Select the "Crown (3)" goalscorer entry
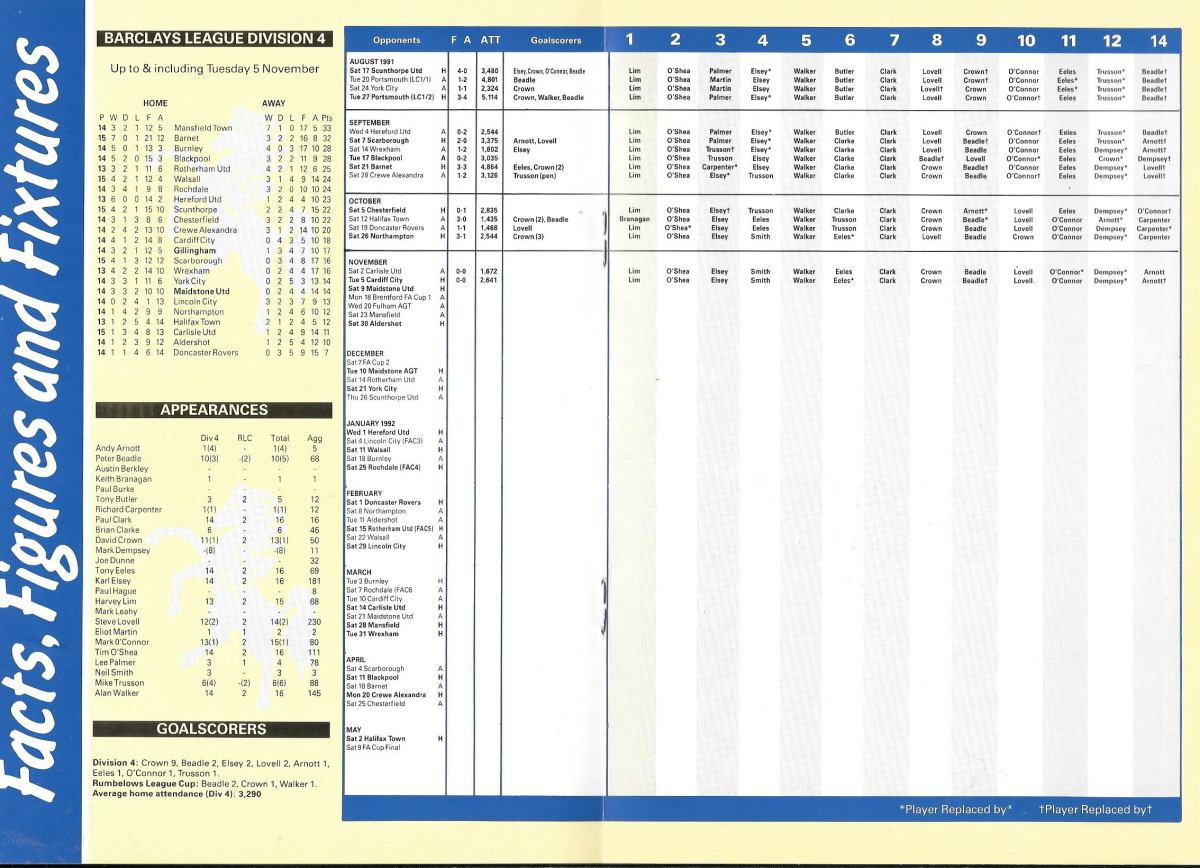Viewport: 1200px width, 868px height. pos(530,237)
